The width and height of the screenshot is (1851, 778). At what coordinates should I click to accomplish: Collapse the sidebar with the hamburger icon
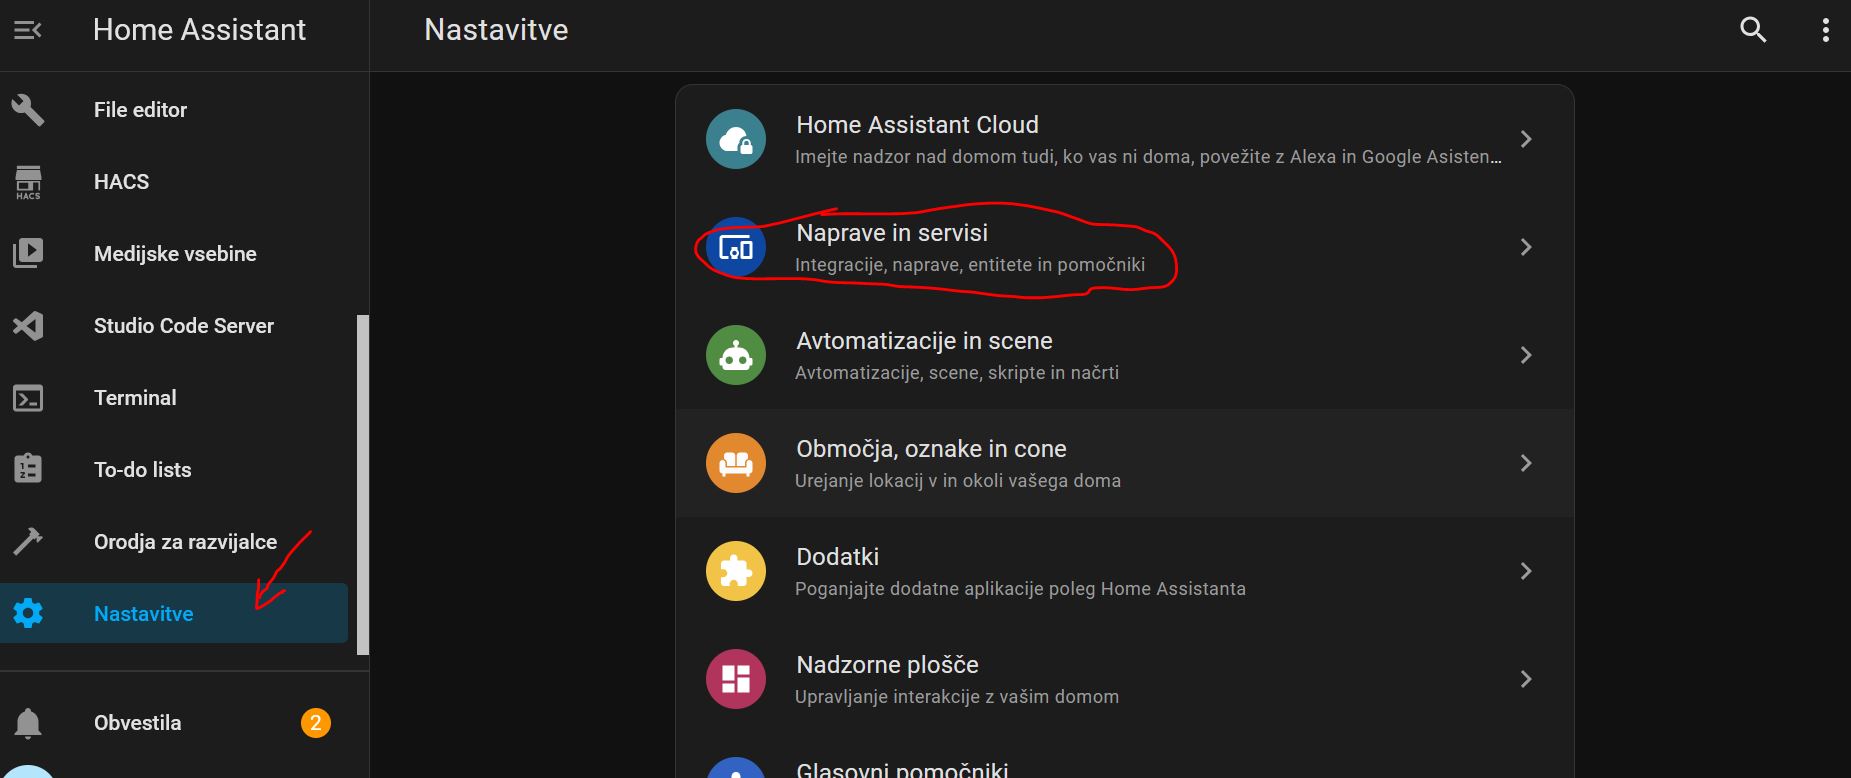[x=28, y=30]
